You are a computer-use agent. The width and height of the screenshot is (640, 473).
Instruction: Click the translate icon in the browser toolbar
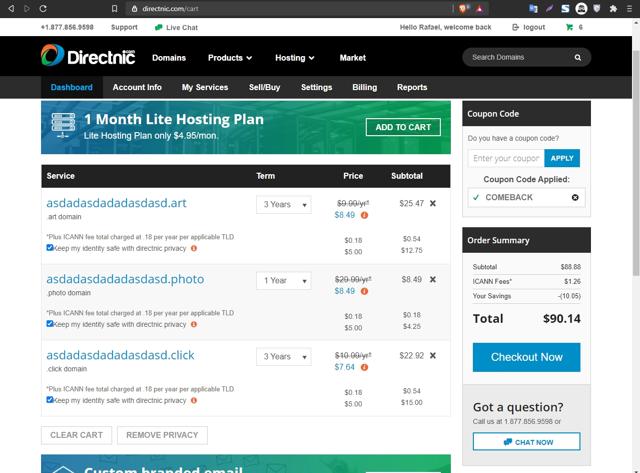(x=533, y=9)
